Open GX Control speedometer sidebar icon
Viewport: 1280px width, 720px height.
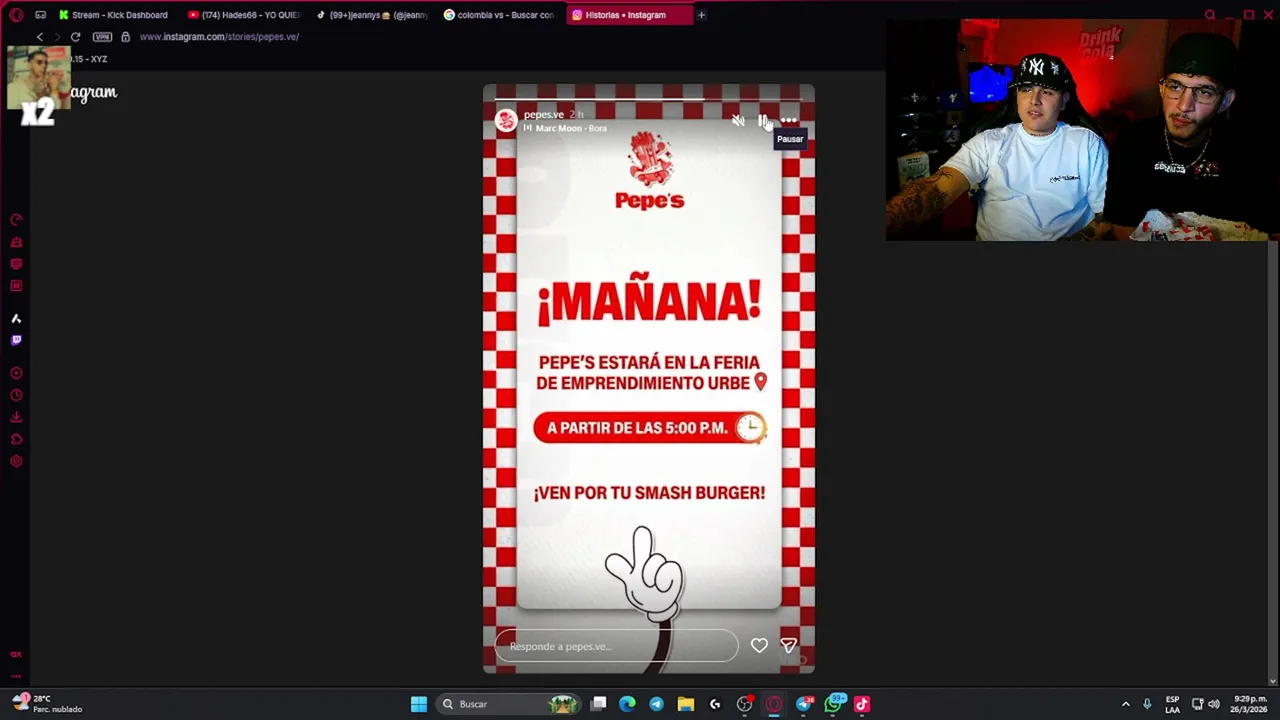pos(16,220)
